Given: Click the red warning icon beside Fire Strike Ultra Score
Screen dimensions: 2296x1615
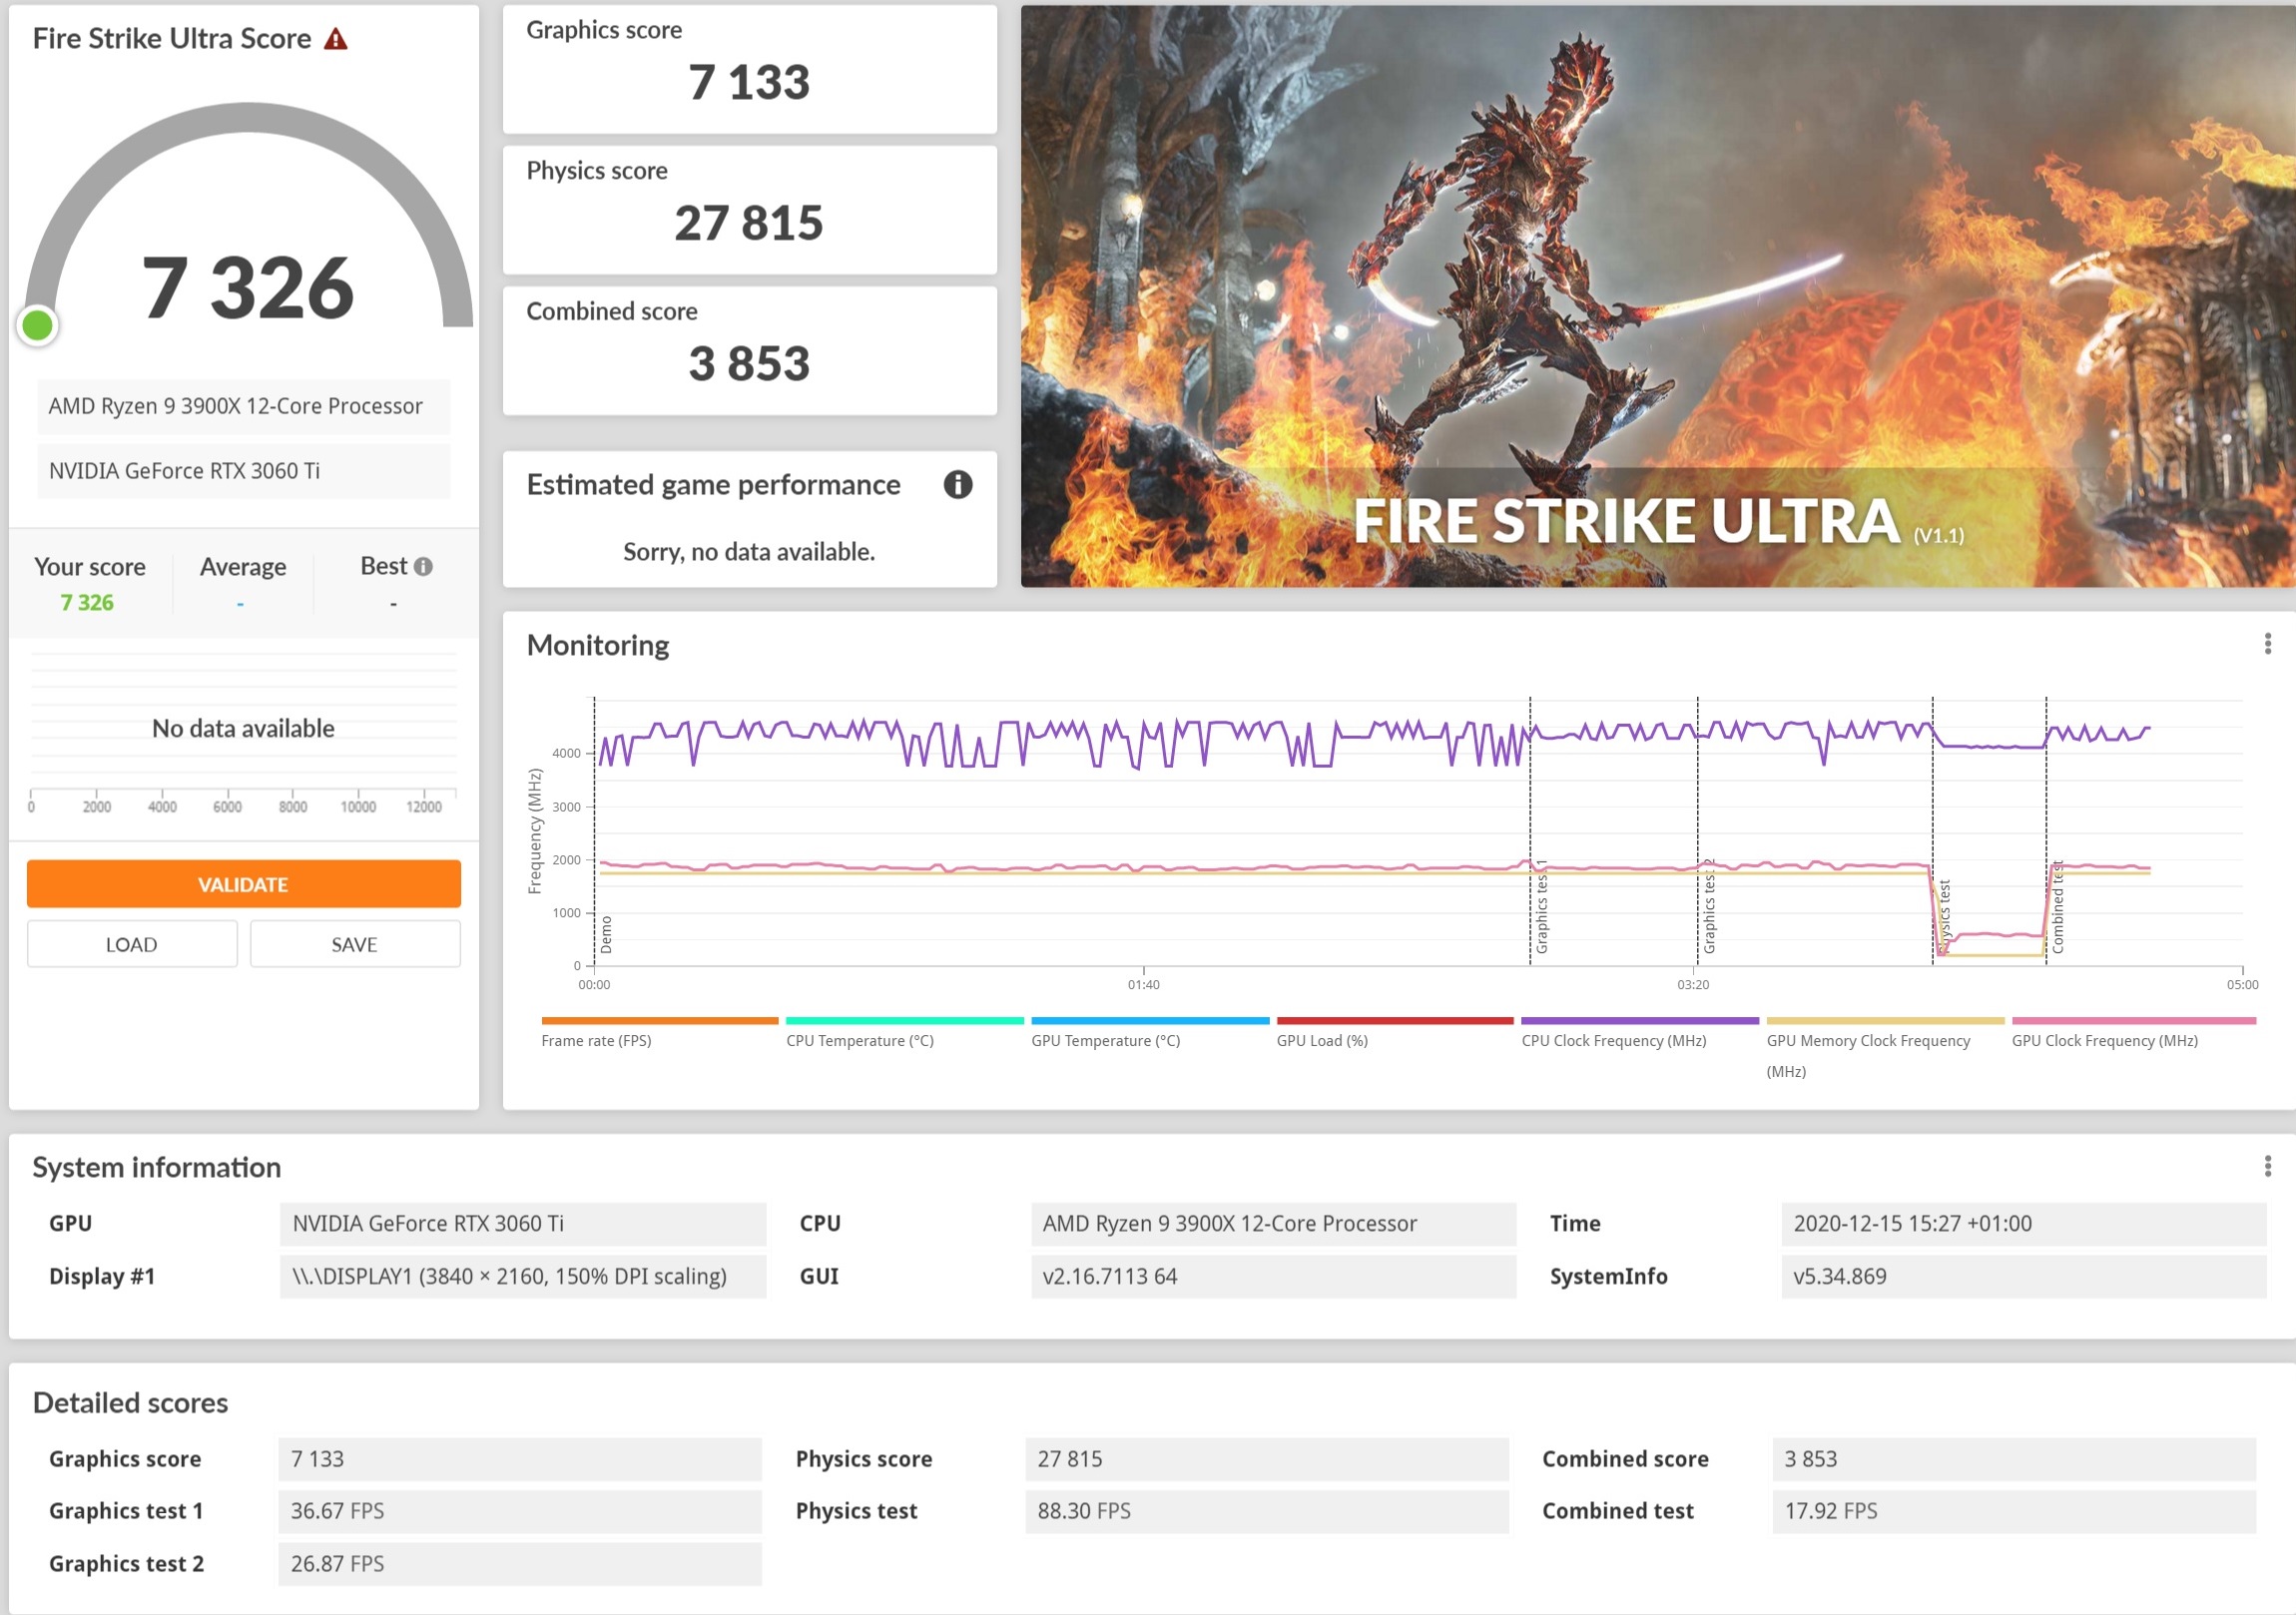Looking at the screenshot, I should (x=335, y=39).
